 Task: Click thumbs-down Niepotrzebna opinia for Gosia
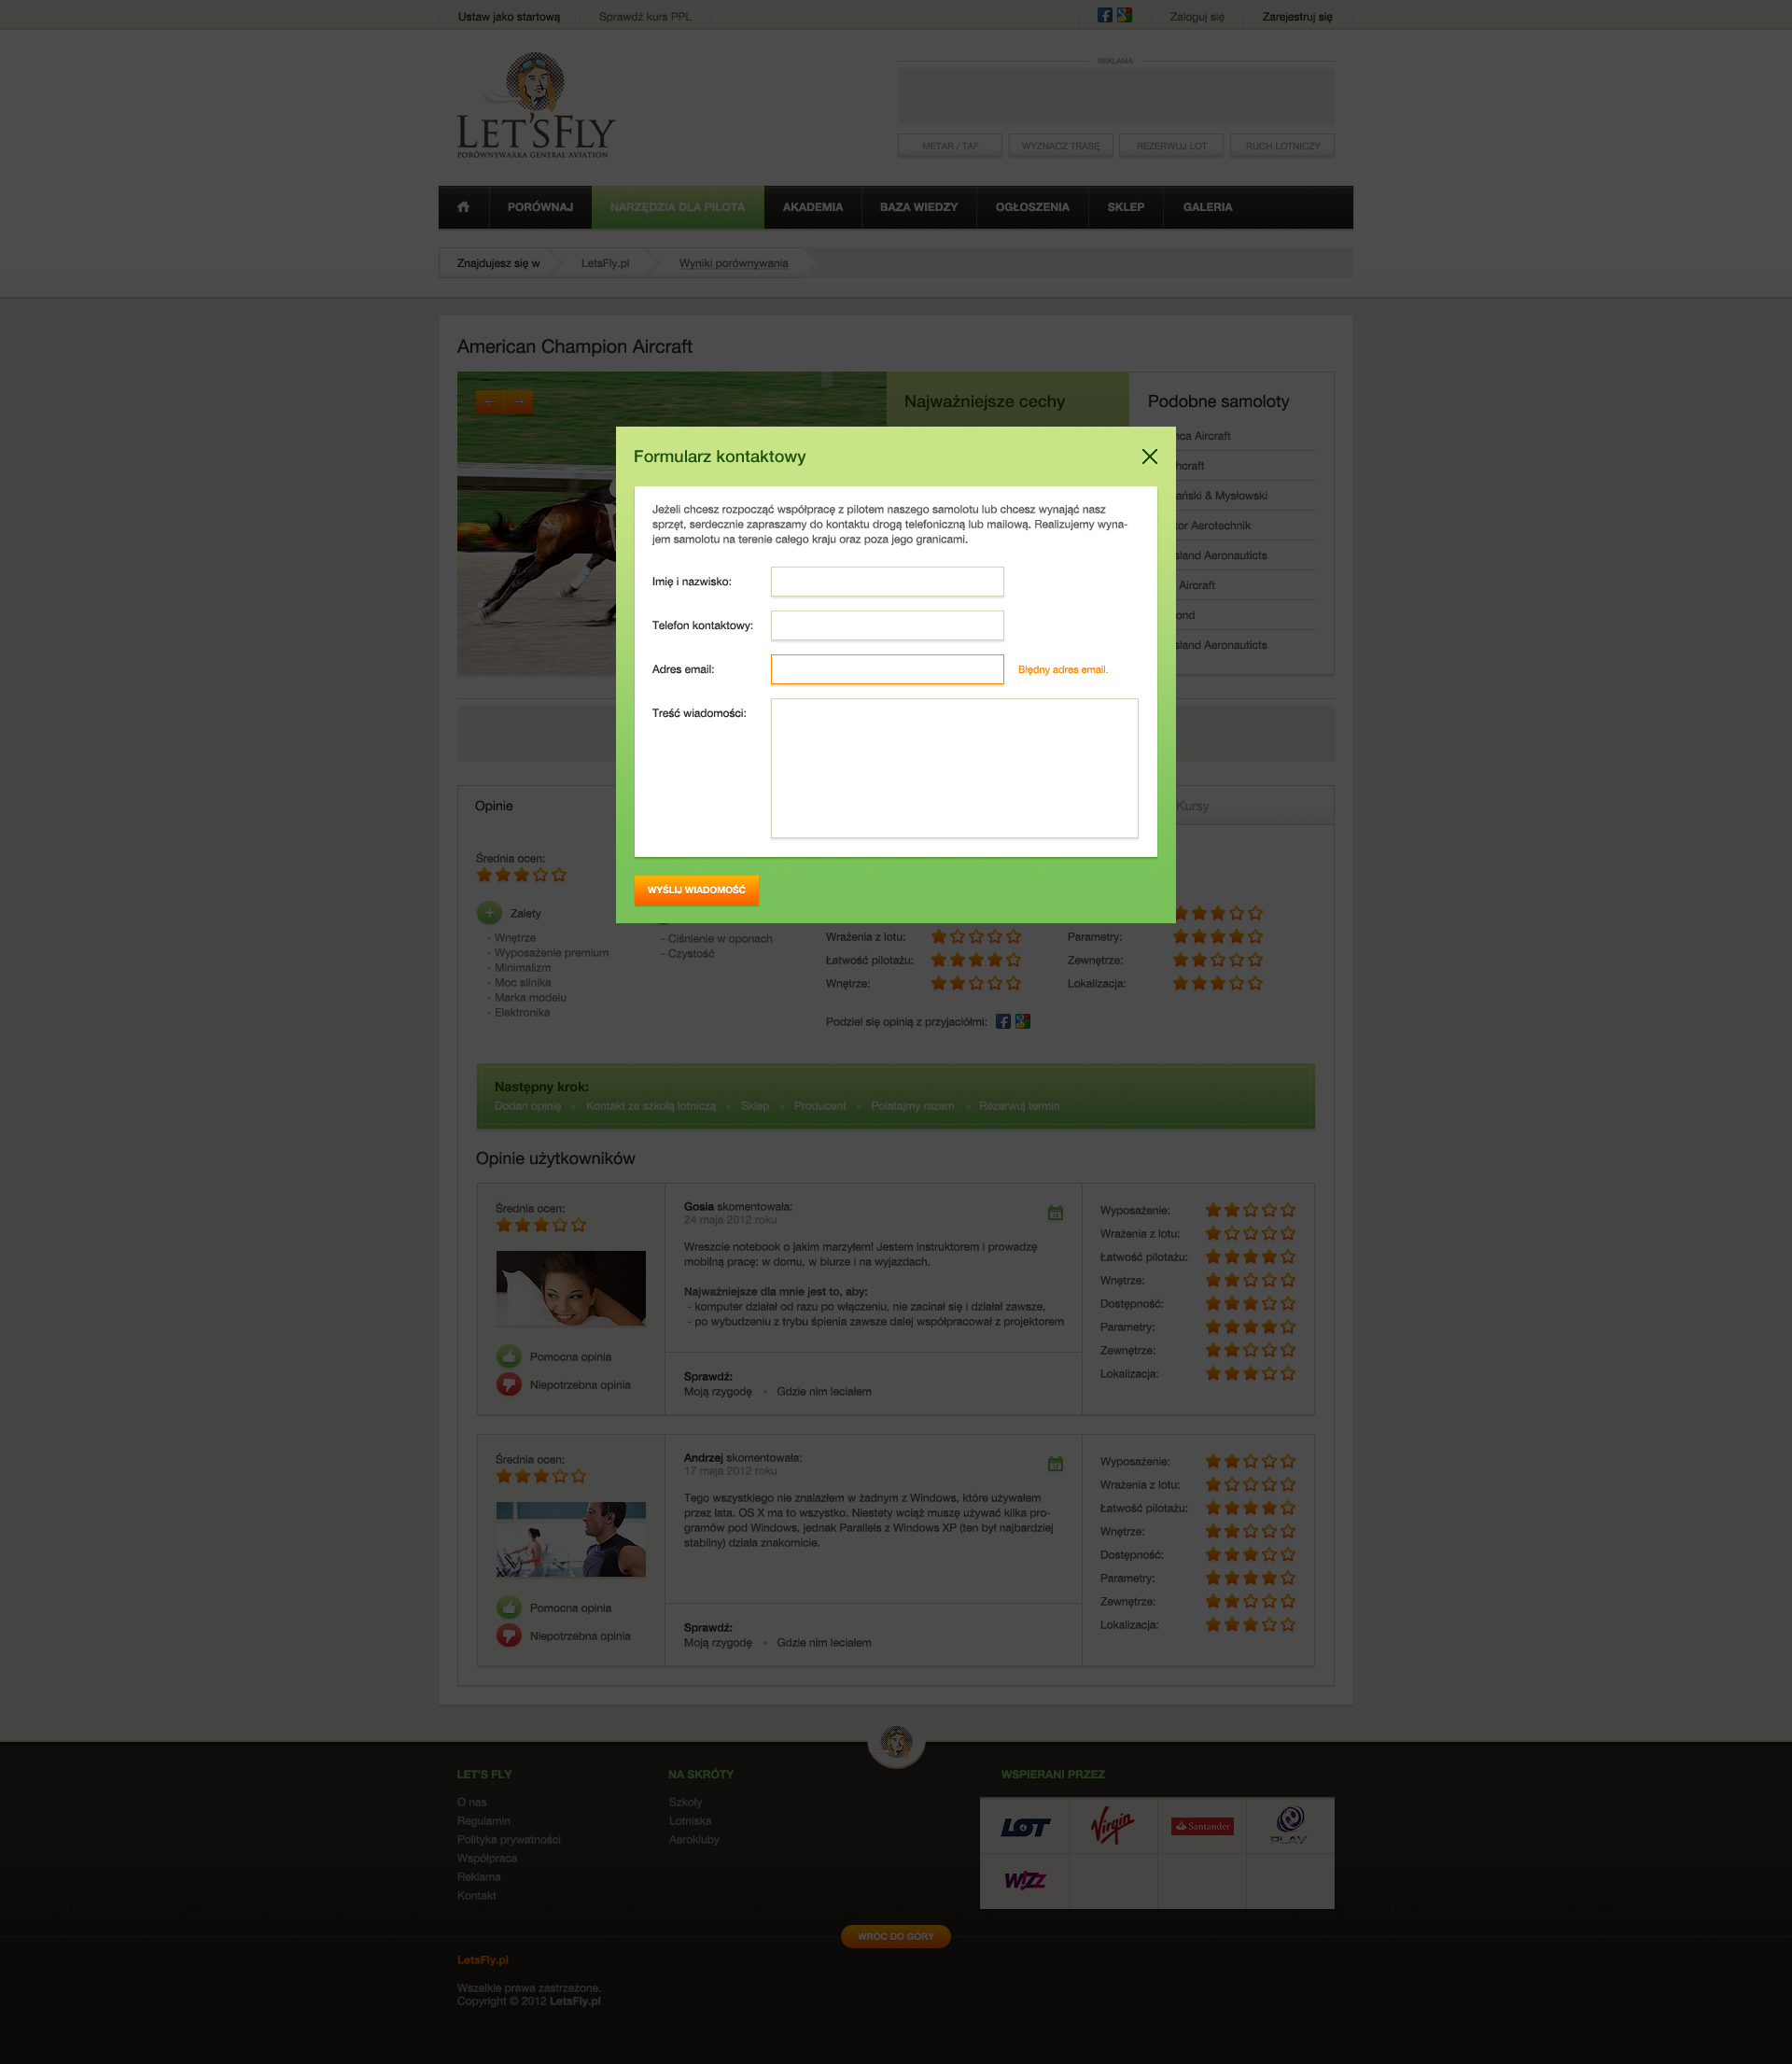pyautogui.click(x=509, y=1385)
